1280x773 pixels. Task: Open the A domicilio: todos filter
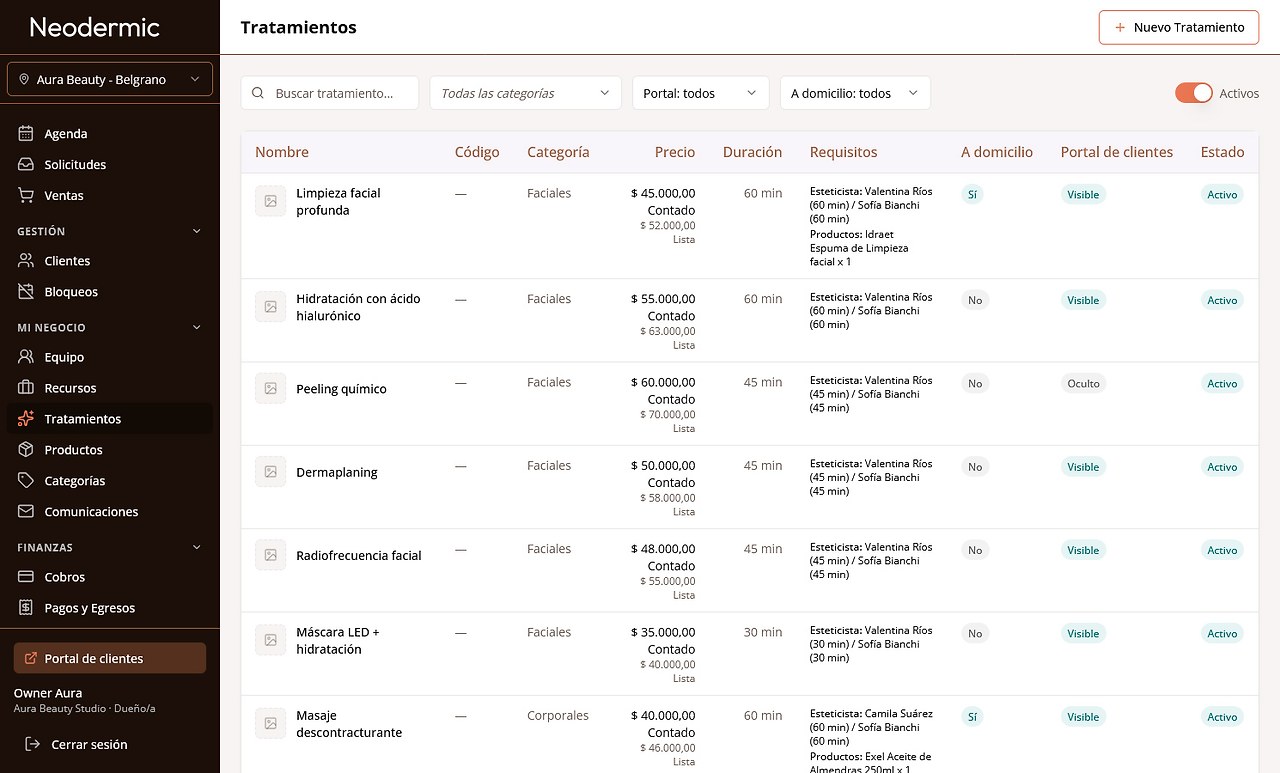[855, 93]
